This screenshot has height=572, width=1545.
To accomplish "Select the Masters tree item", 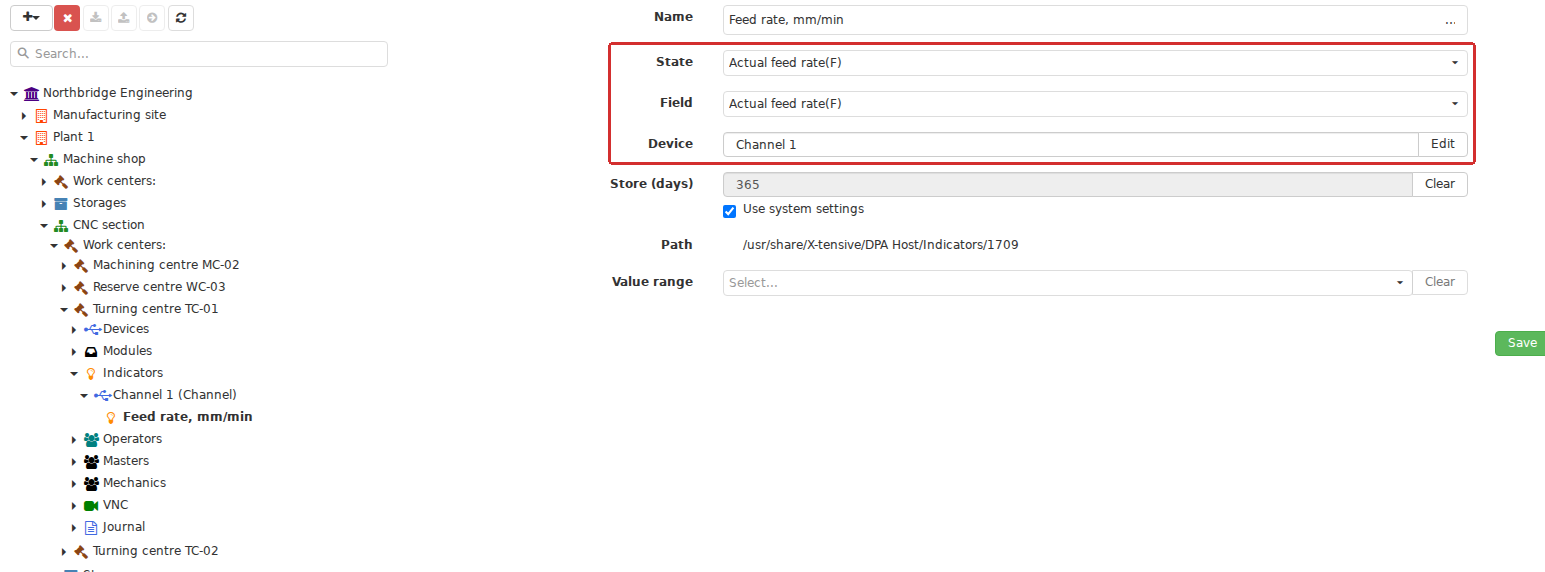I will pos(126,461).
